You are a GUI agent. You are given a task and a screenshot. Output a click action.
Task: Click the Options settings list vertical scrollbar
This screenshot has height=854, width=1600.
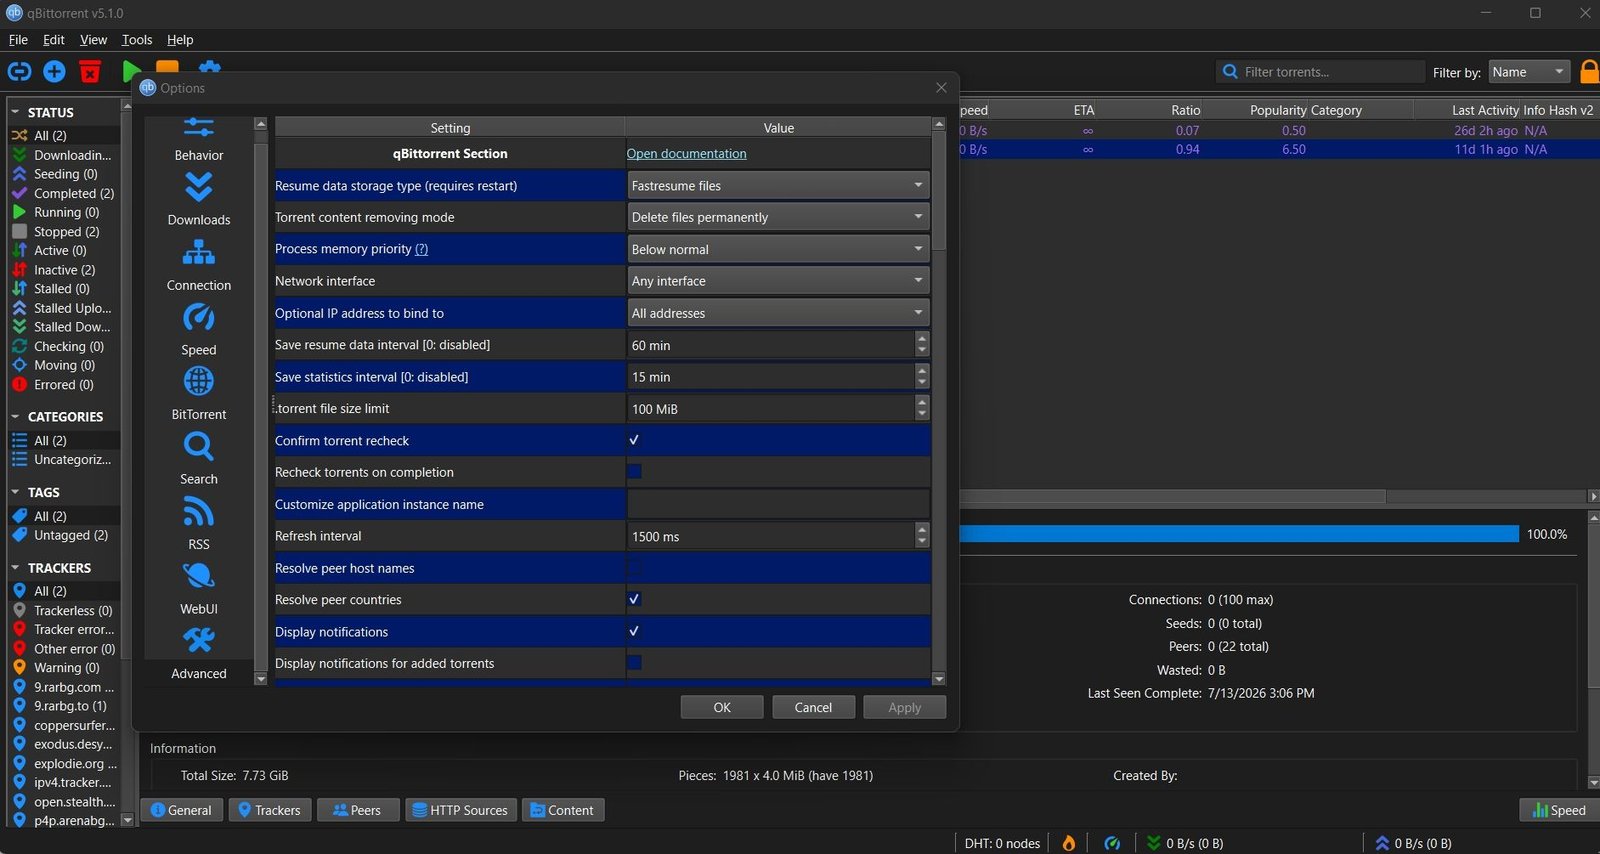938,192
